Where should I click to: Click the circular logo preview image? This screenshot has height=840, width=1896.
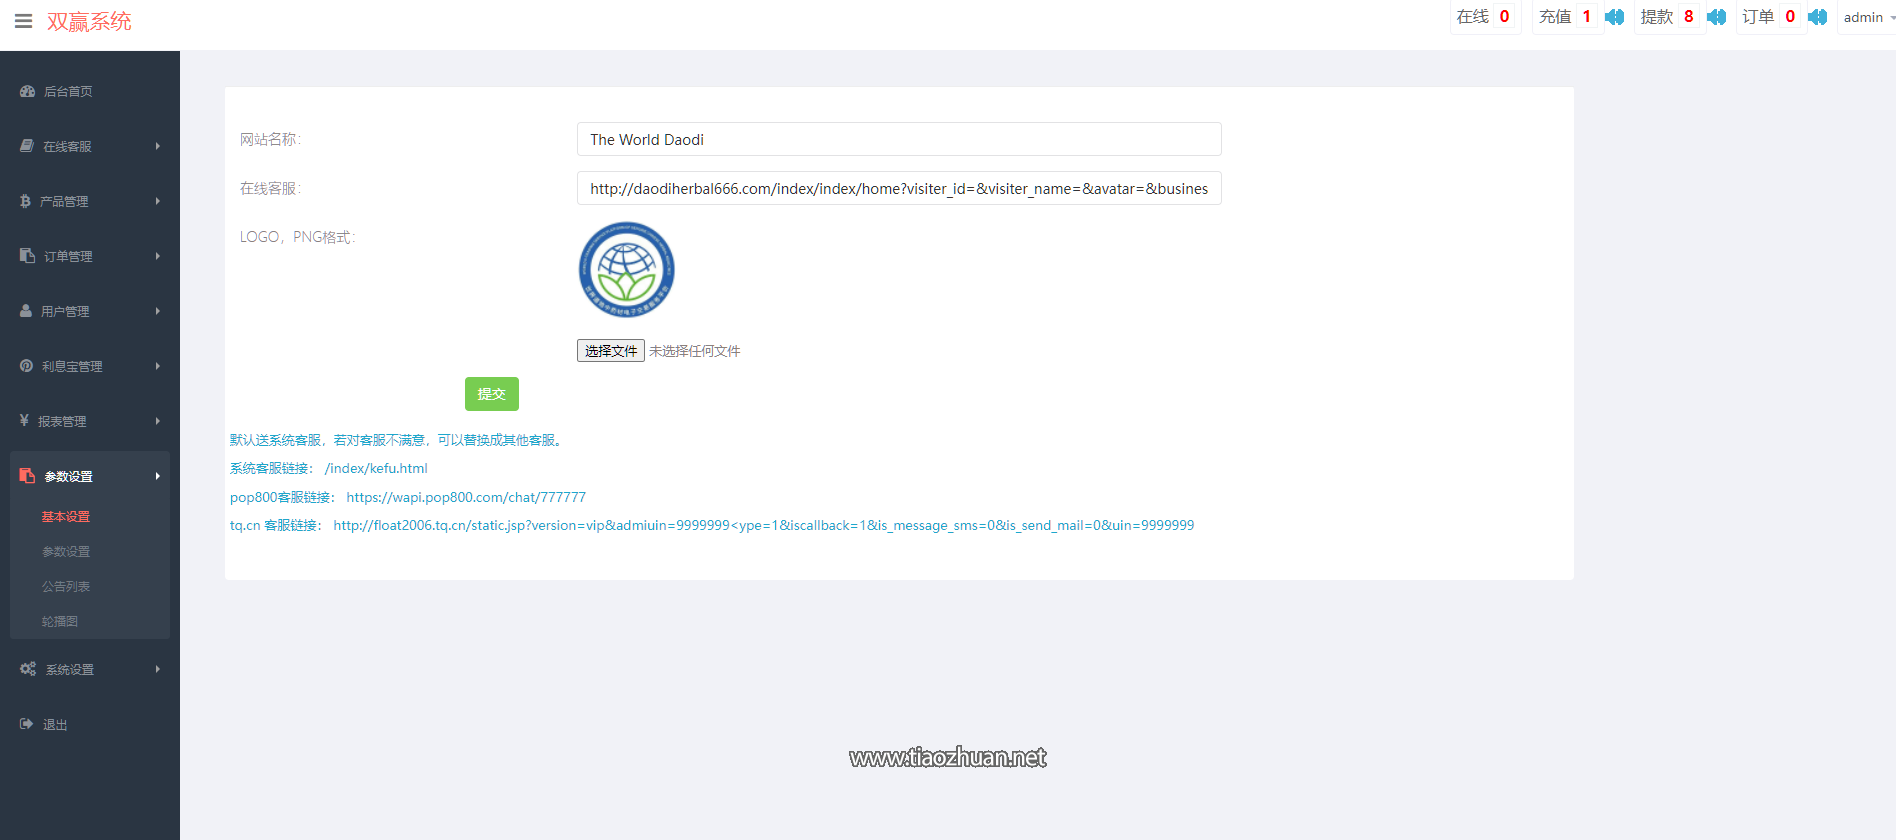pos(627,270)
